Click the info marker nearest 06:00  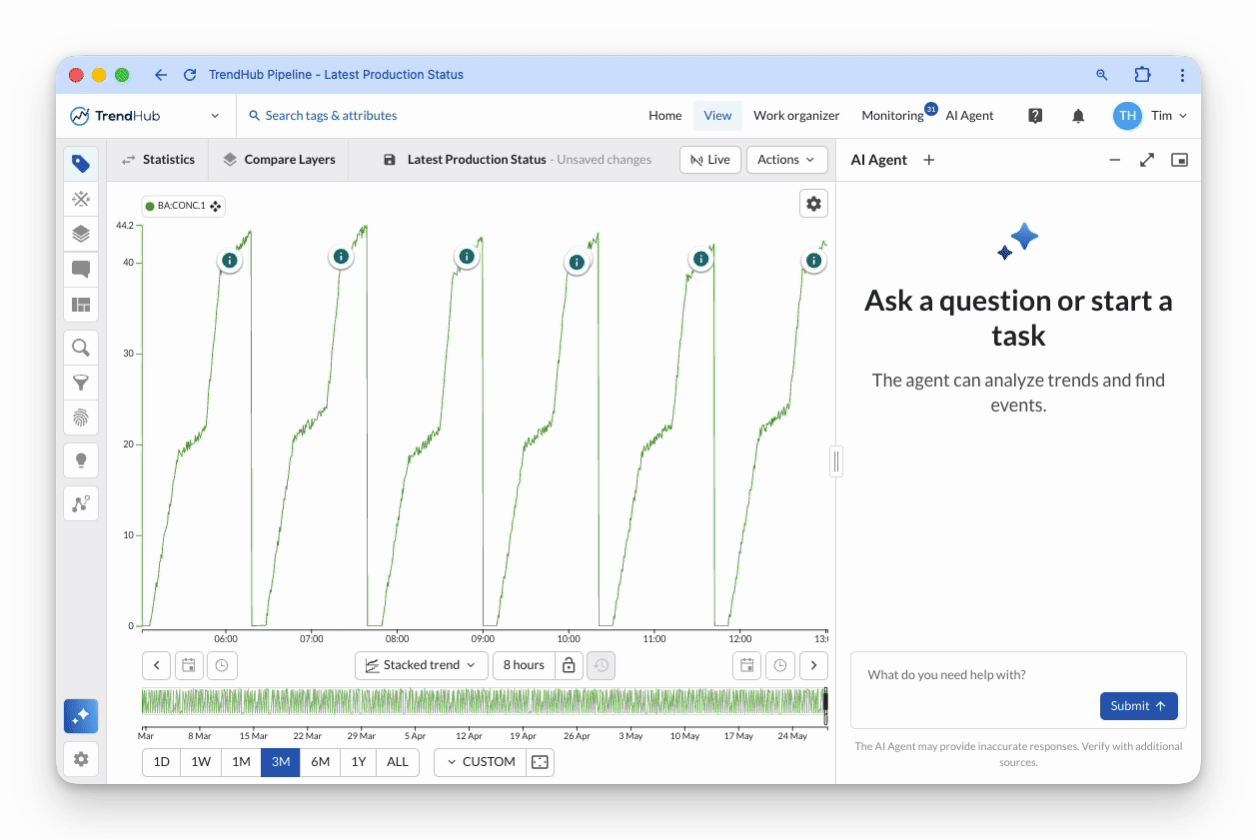point(229,261)
